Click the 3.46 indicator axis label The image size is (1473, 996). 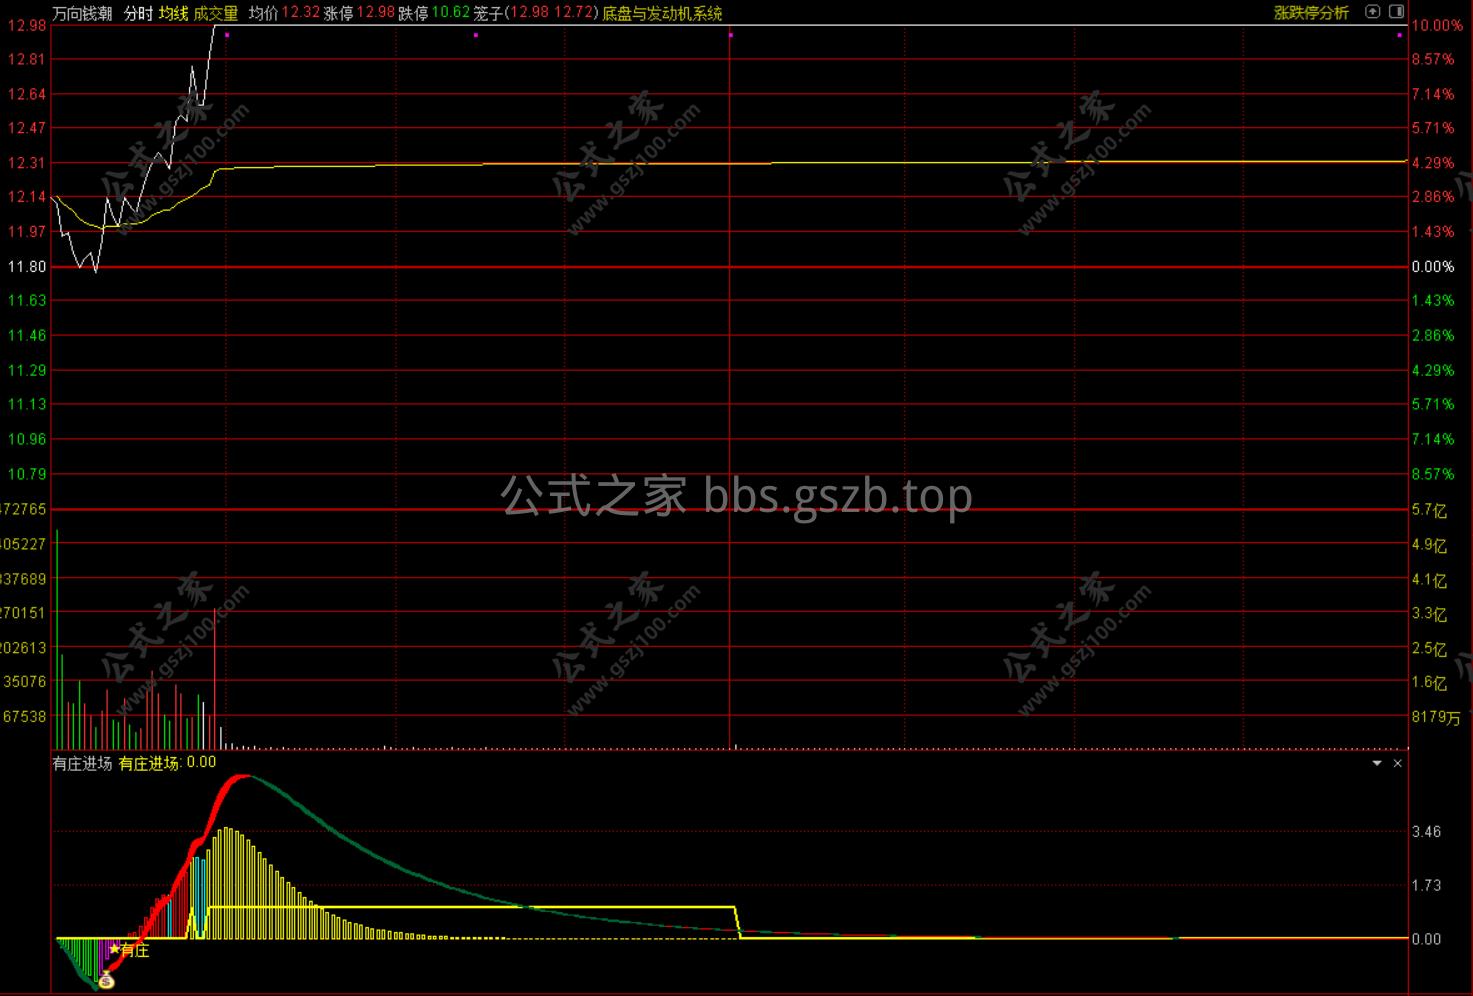[x=1426, y=832]
